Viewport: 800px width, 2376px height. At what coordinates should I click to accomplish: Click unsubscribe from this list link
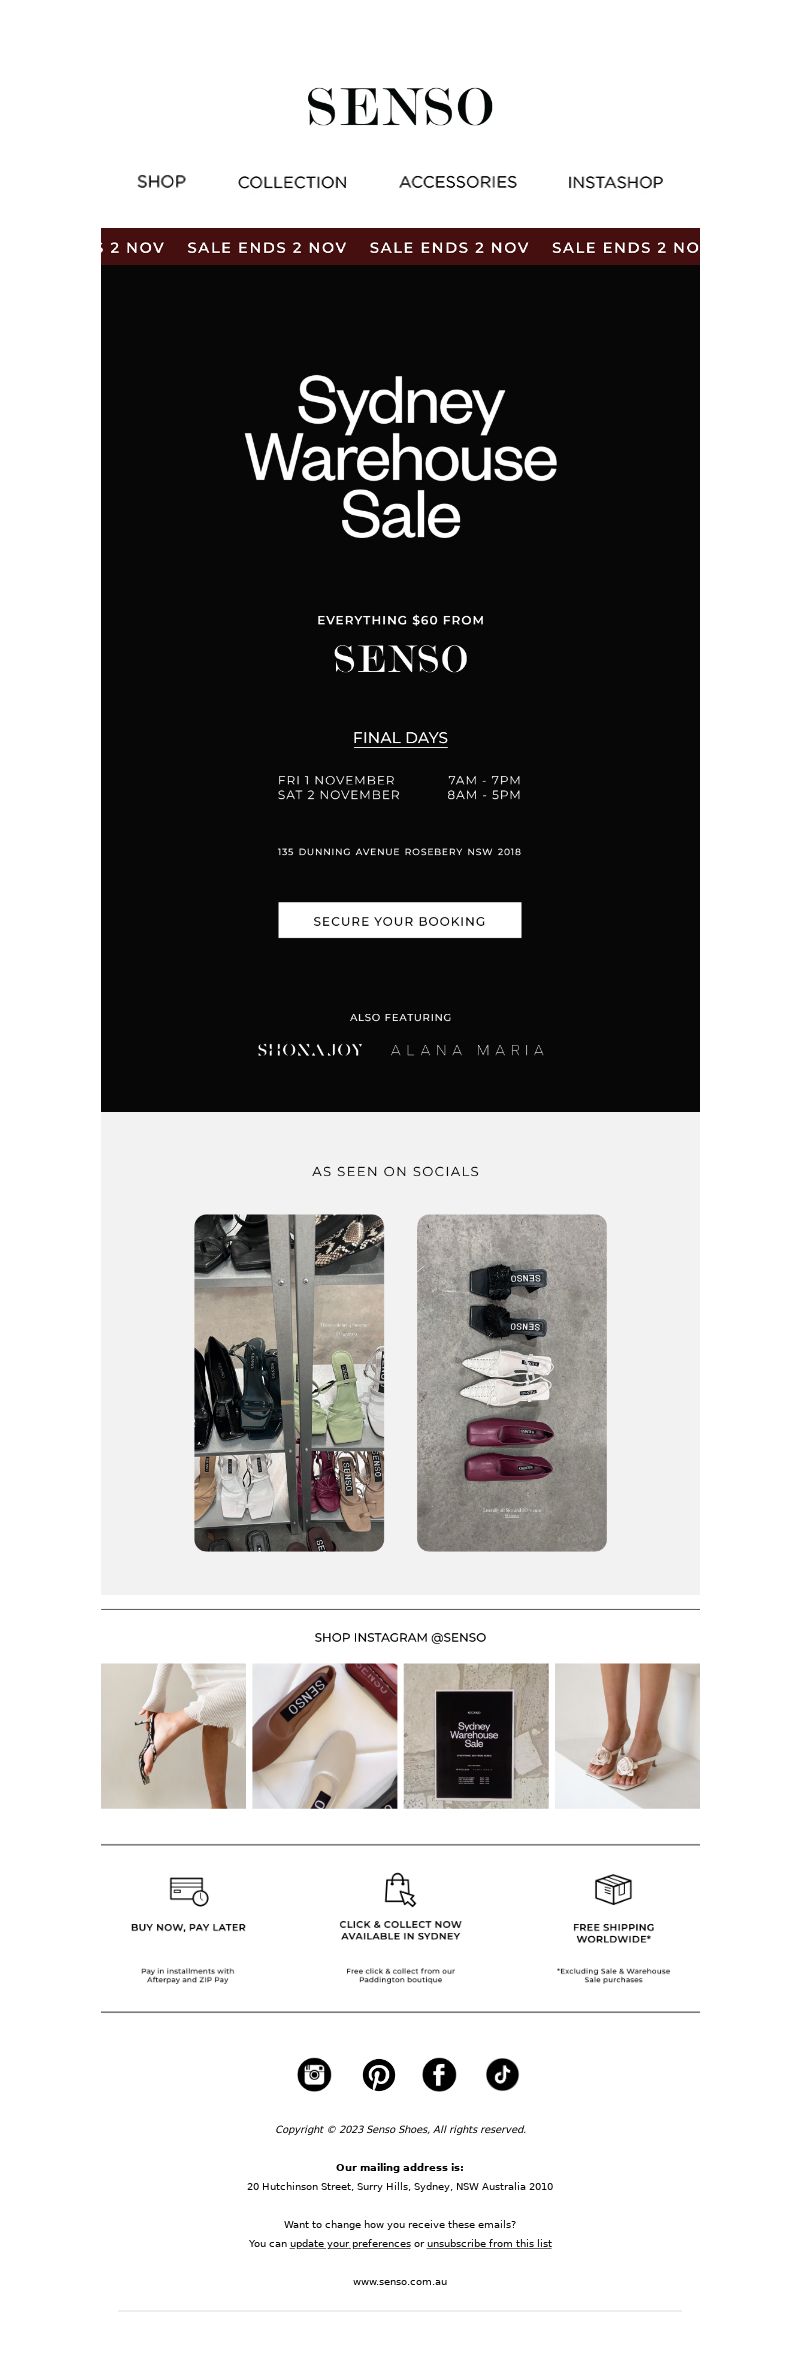pos(489,2243)
